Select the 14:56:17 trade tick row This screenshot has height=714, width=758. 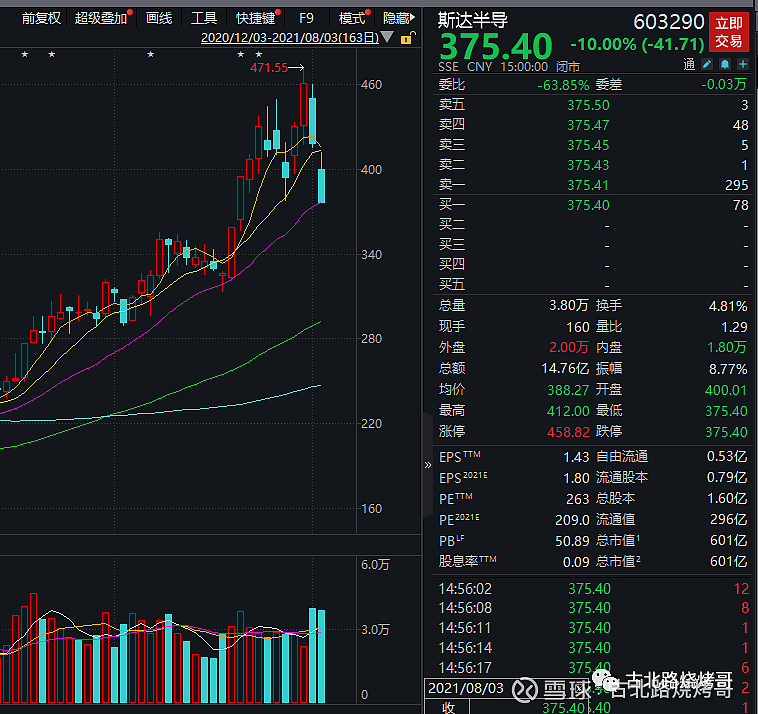pos(593,668)
